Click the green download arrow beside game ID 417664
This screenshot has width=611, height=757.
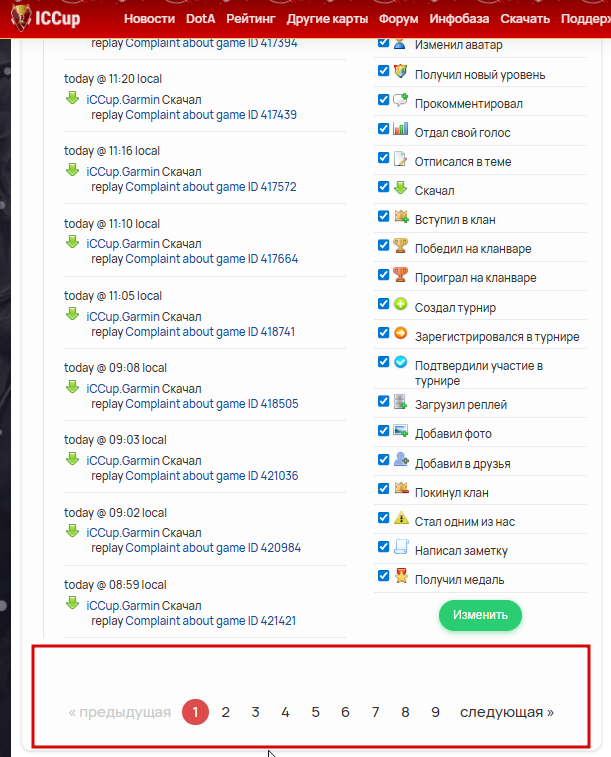72,242
